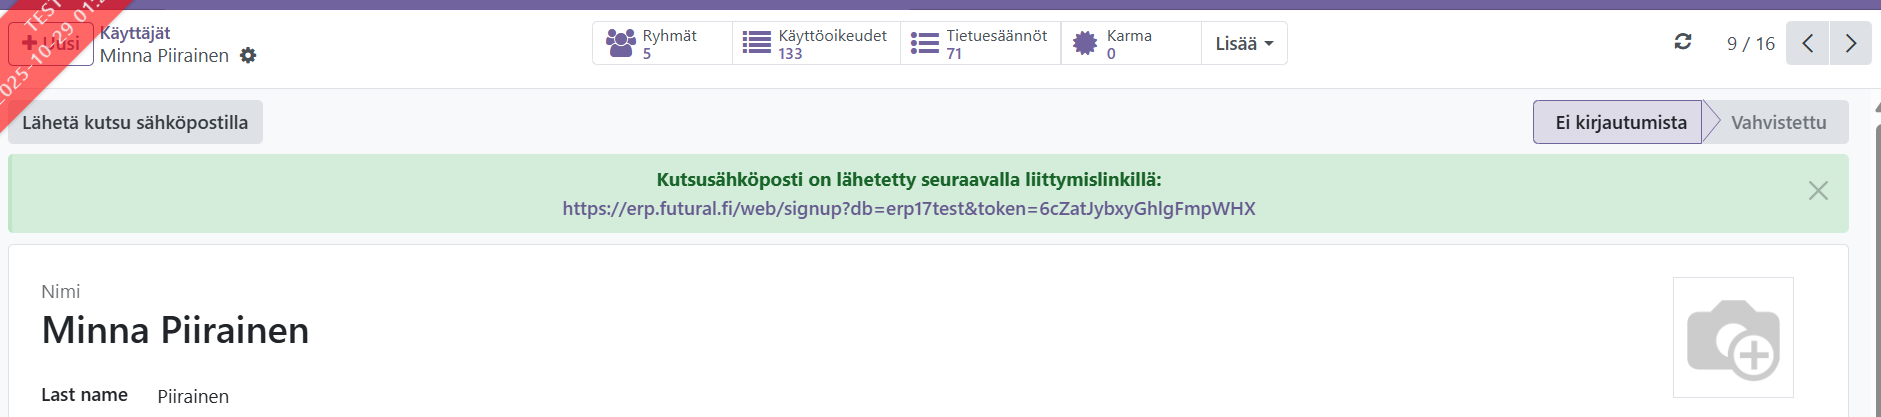Go to next record arrow
The height and width of the screenshot is (417, 1881).
(1850, 43)
